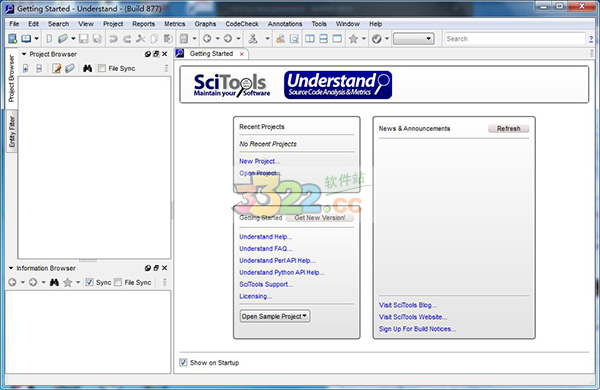Click the Cut scissors toolbar icon
Viewport: 600px width, 390px height.
click(141, 39)
